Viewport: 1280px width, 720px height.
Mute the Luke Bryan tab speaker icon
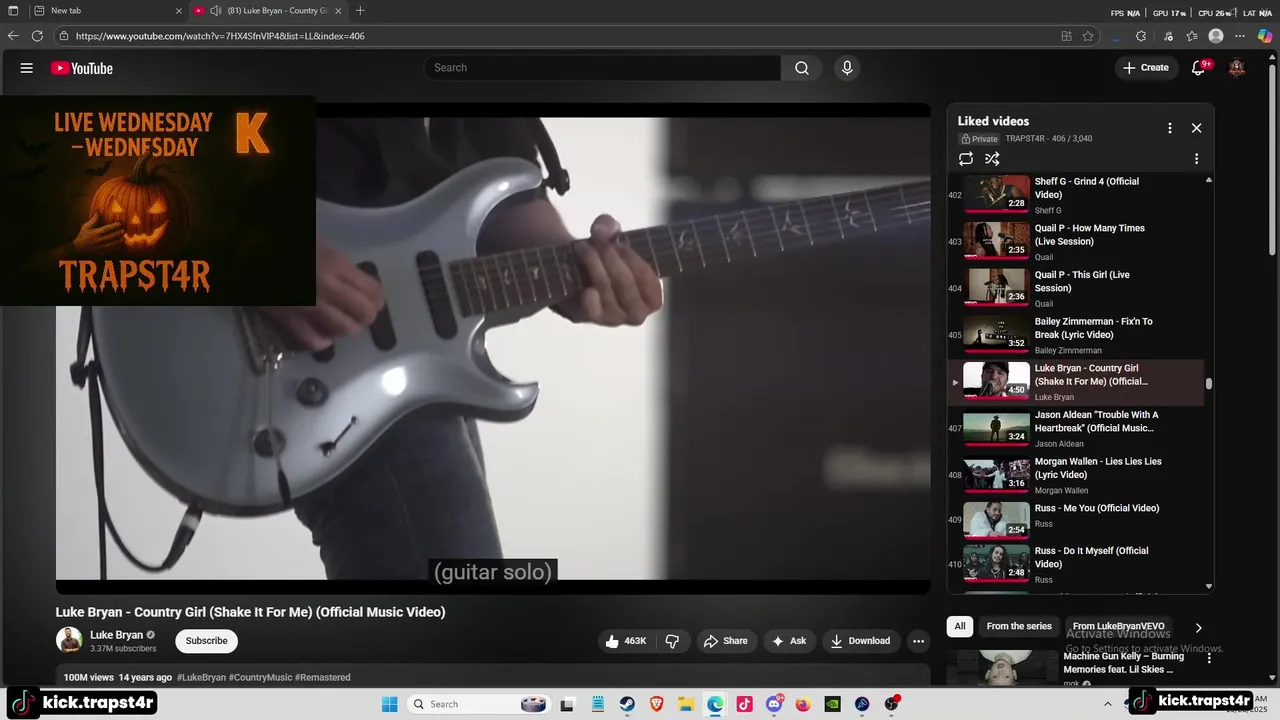pos(215,11)
